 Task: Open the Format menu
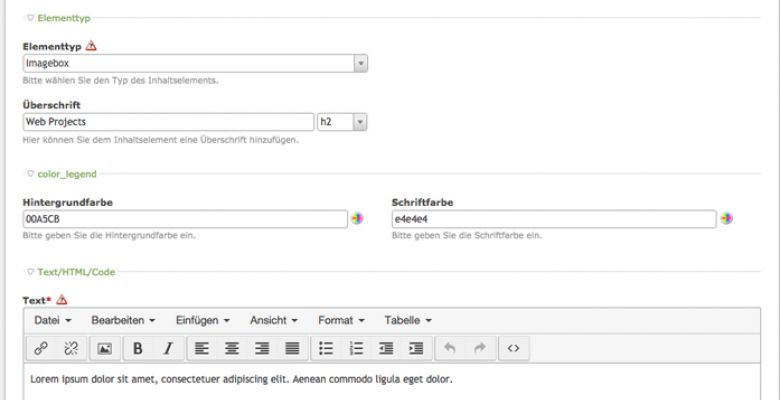(x=340, y=320)
